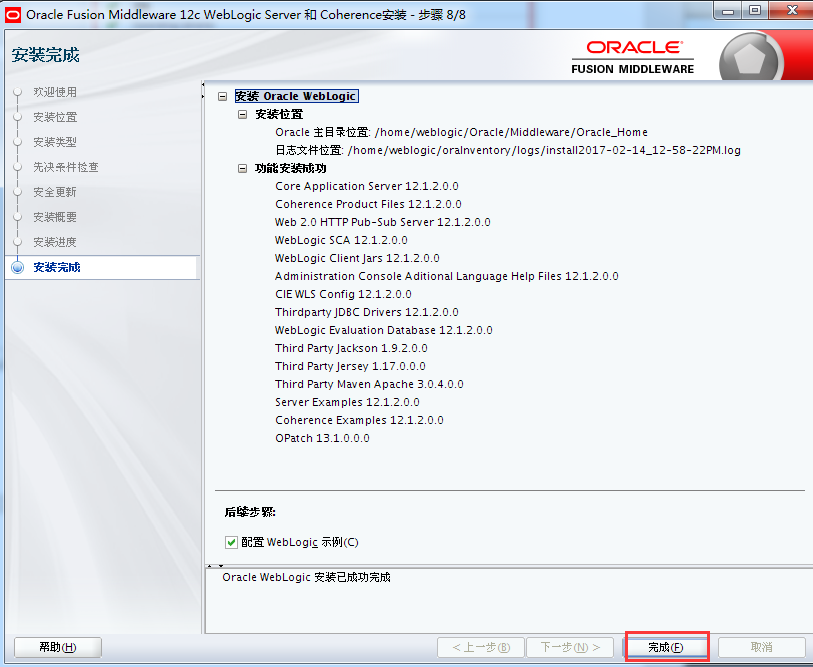This screenshot has width=813, height=667.
Task: Select 安装 Oracle WebLogic root tree item
Action: [296, 96]
